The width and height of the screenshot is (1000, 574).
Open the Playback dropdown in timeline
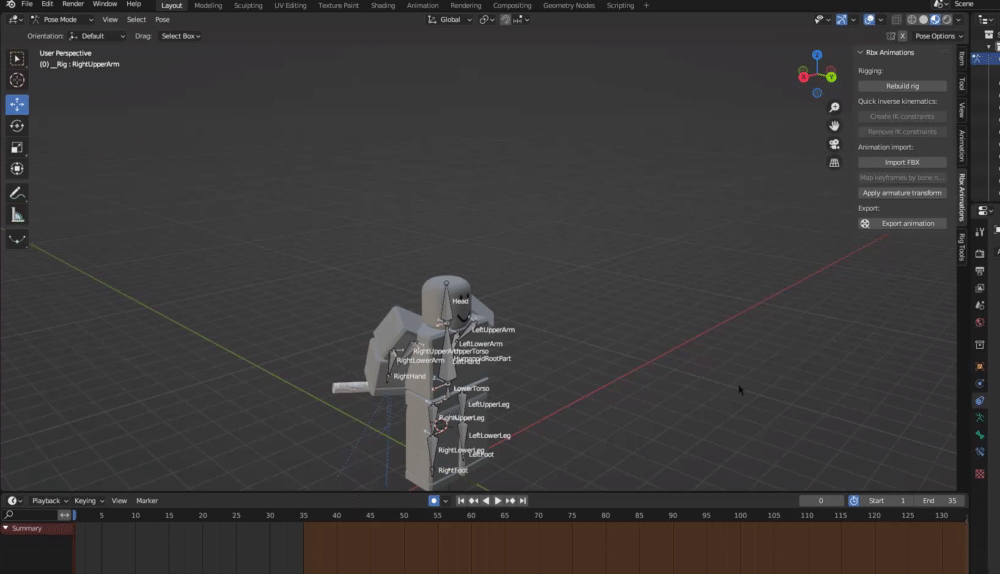[50, 501]
